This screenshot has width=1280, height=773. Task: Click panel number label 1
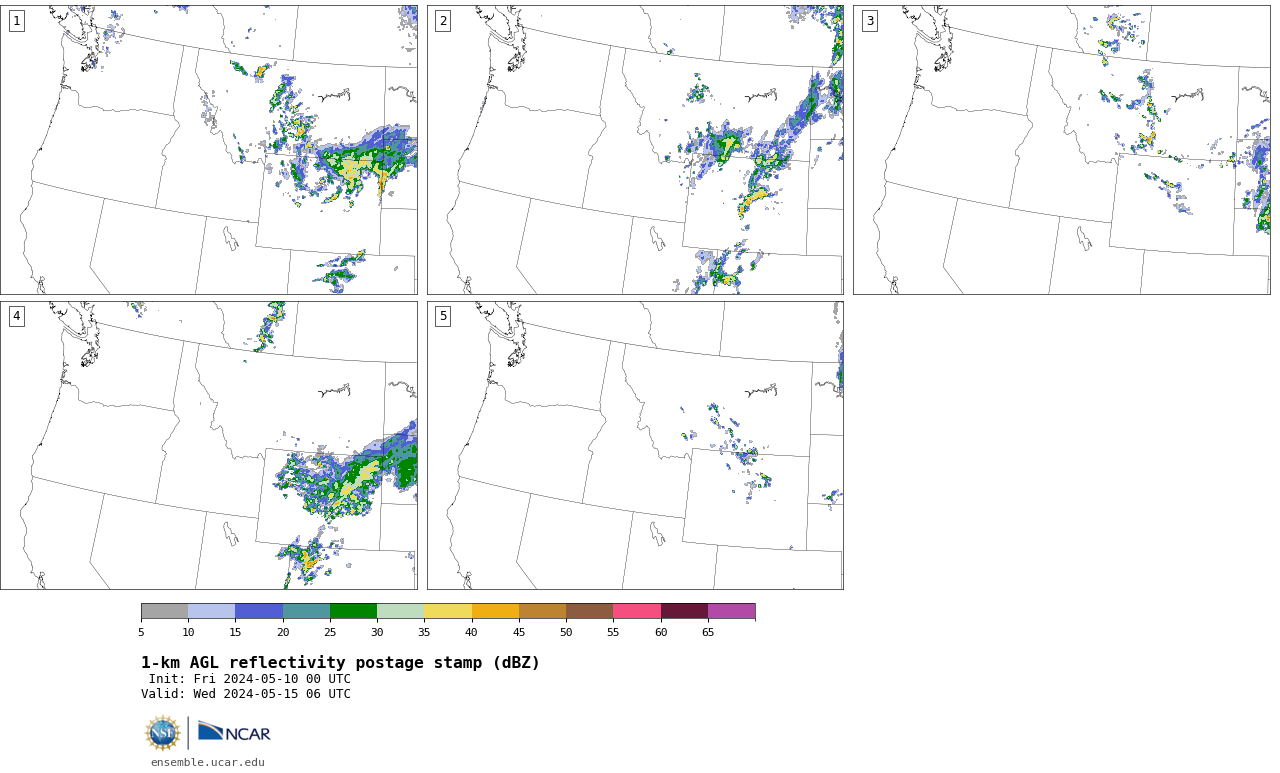[x=16, y=21]
